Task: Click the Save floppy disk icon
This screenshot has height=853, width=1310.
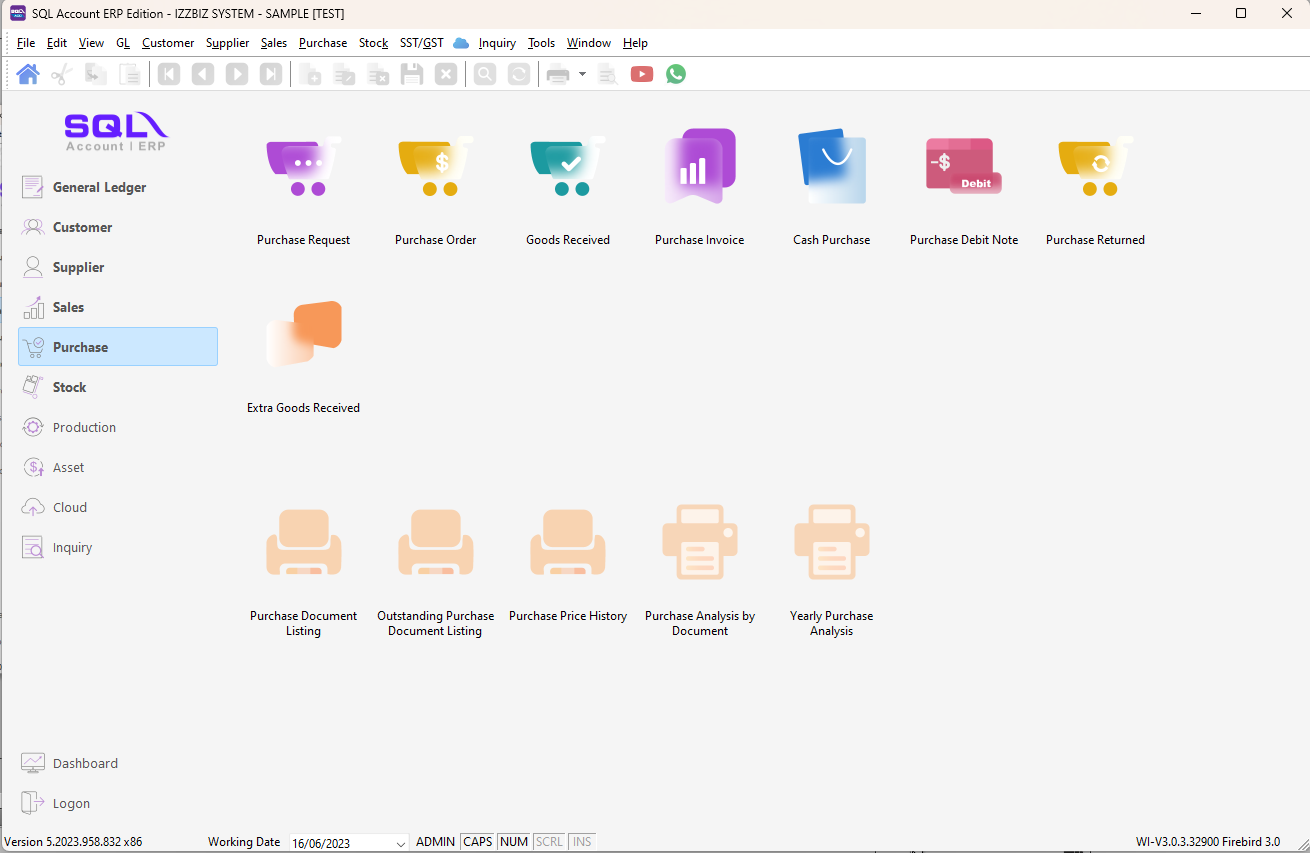Action: (x=412, y=74)
